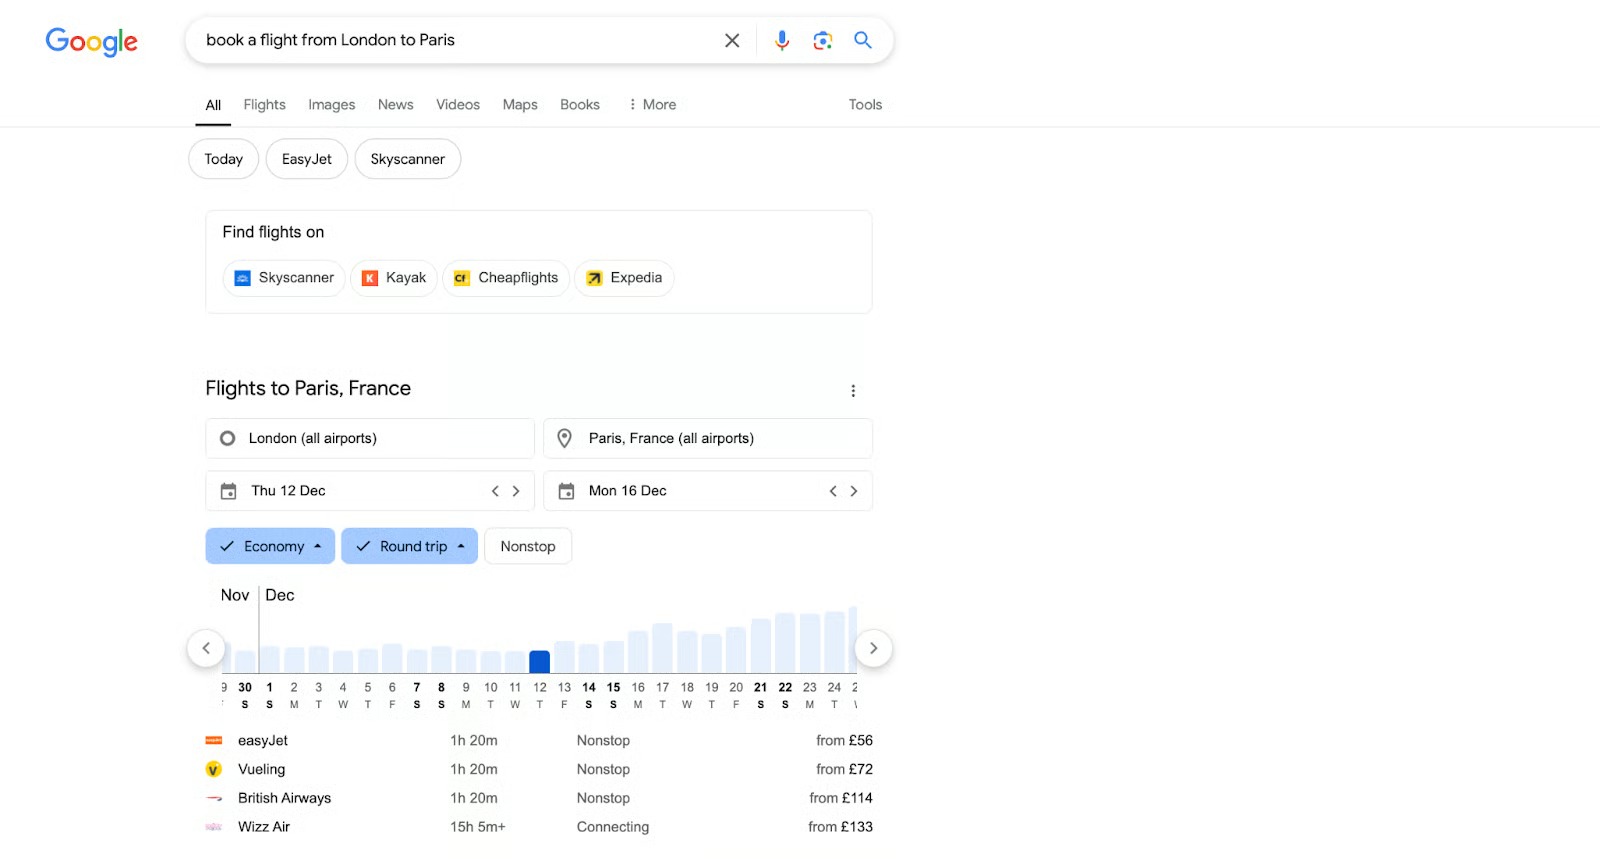
Task: Switch to the Flights tab
Action: point(264,105)
